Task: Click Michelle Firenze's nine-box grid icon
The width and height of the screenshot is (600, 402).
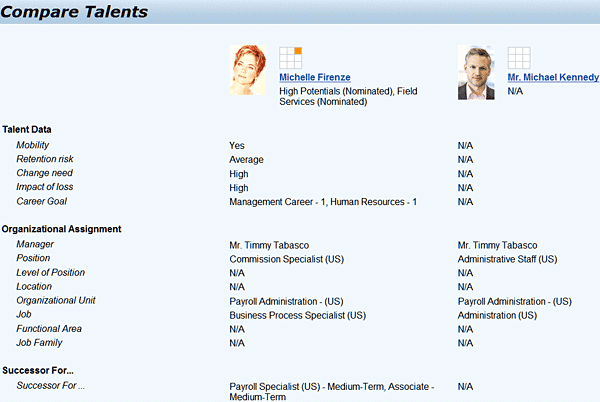Action: [x=290, y=57]
